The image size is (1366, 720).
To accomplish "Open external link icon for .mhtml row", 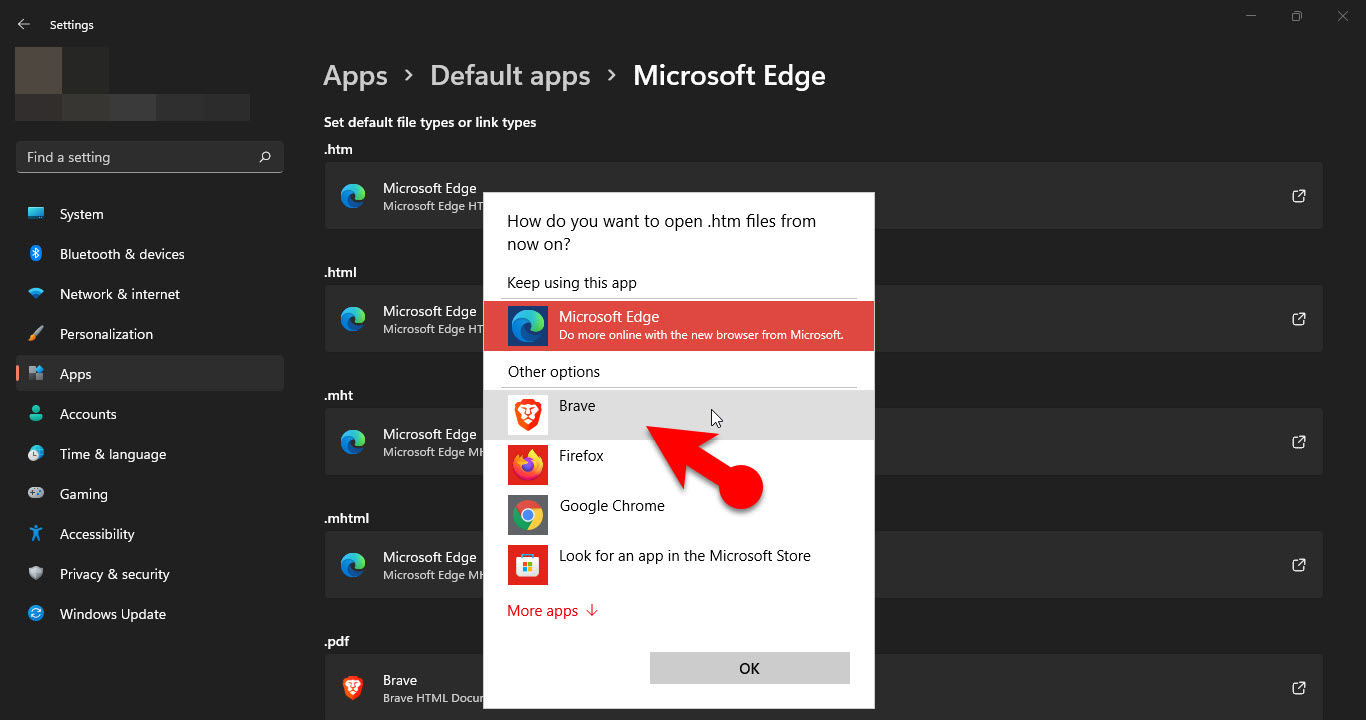I will 1299,565.
